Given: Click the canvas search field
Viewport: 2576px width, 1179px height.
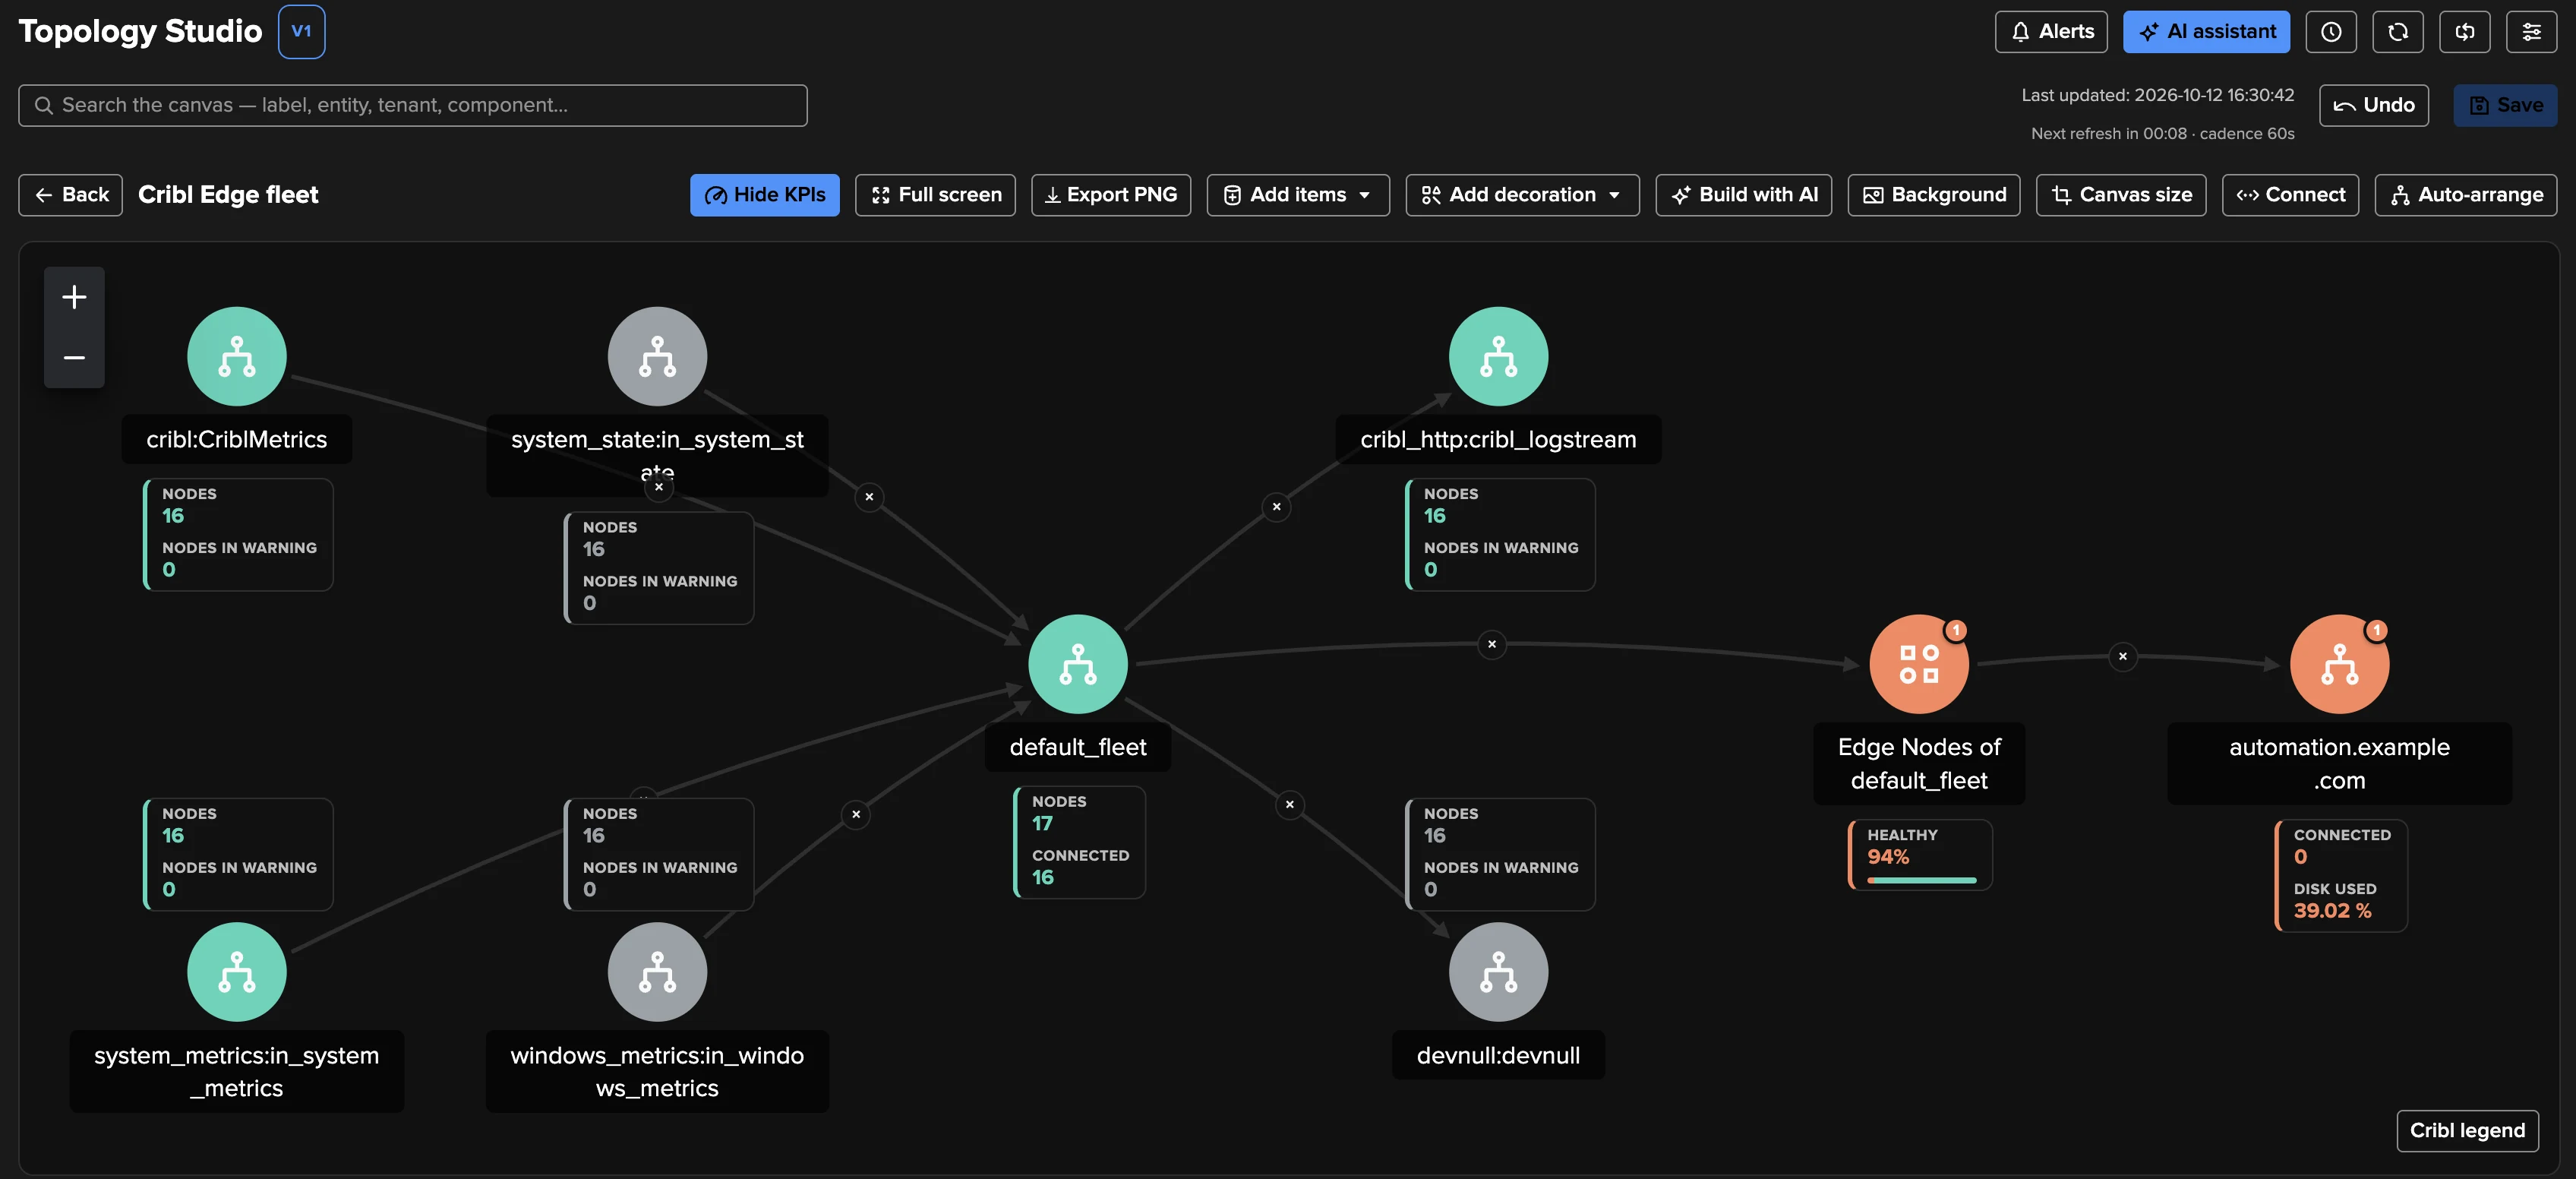Looking at the screenshot, I should point(413,105).
